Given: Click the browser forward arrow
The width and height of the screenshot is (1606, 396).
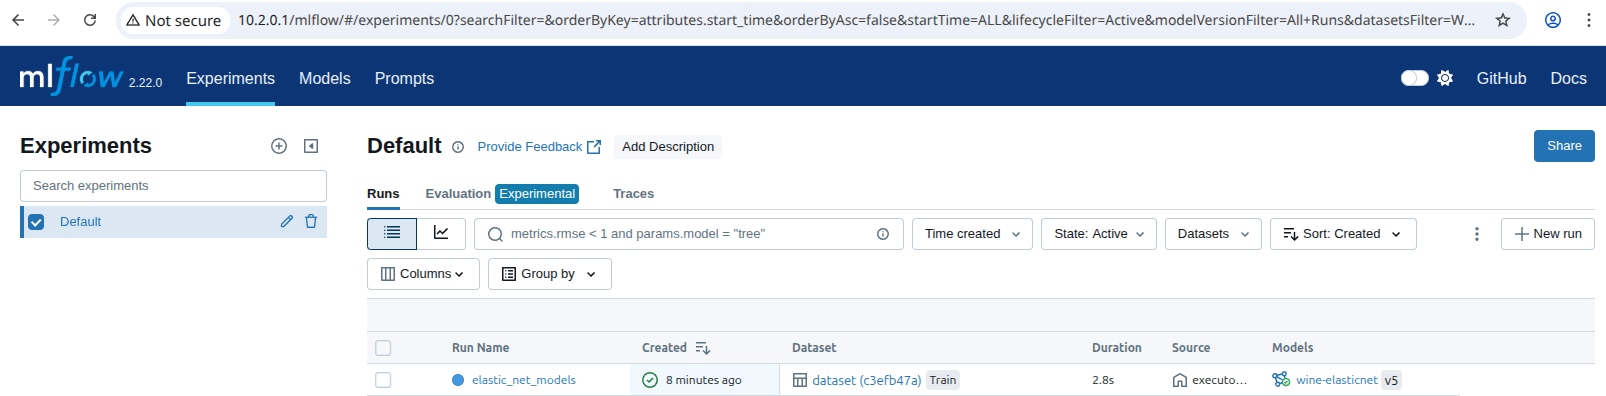Looking at the screenshot, I should tap(54, 20).
